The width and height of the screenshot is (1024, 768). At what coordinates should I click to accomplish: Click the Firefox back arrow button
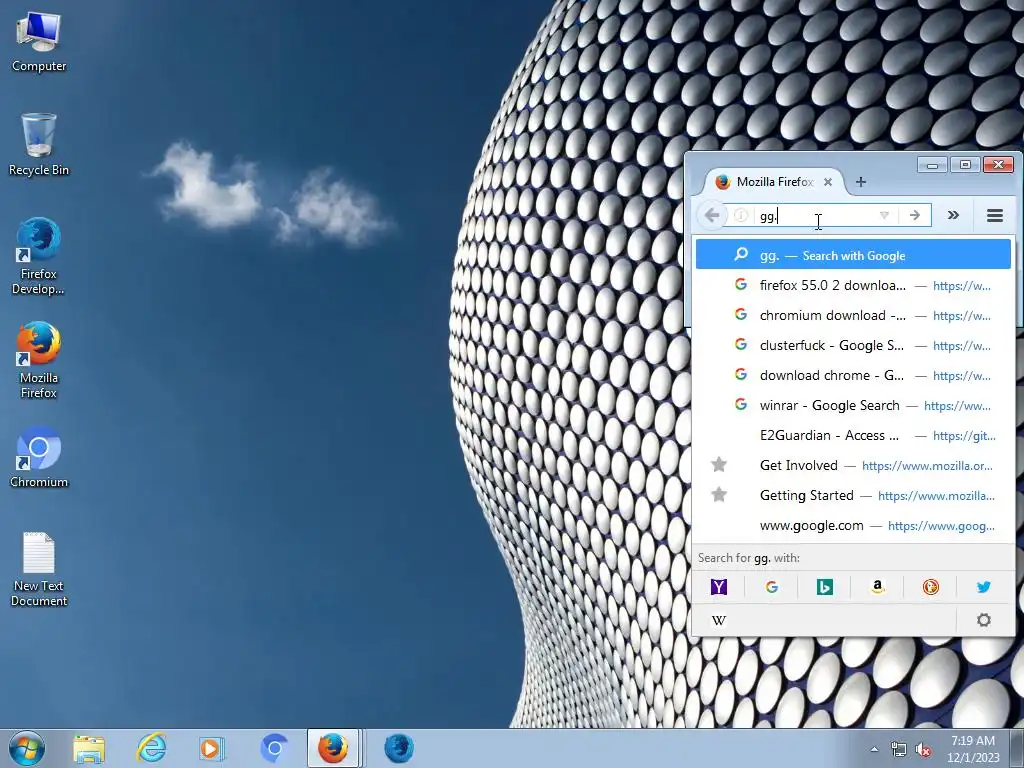(x=712, y=215)
